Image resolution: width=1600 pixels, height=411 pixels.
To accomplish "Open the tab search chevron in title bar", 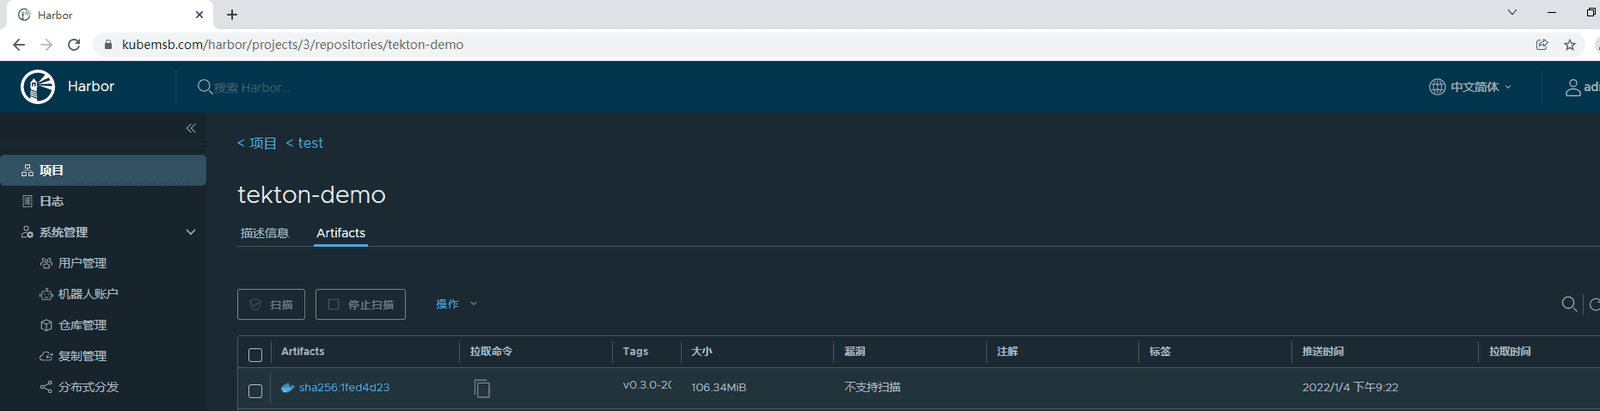I will point(1512,12).
